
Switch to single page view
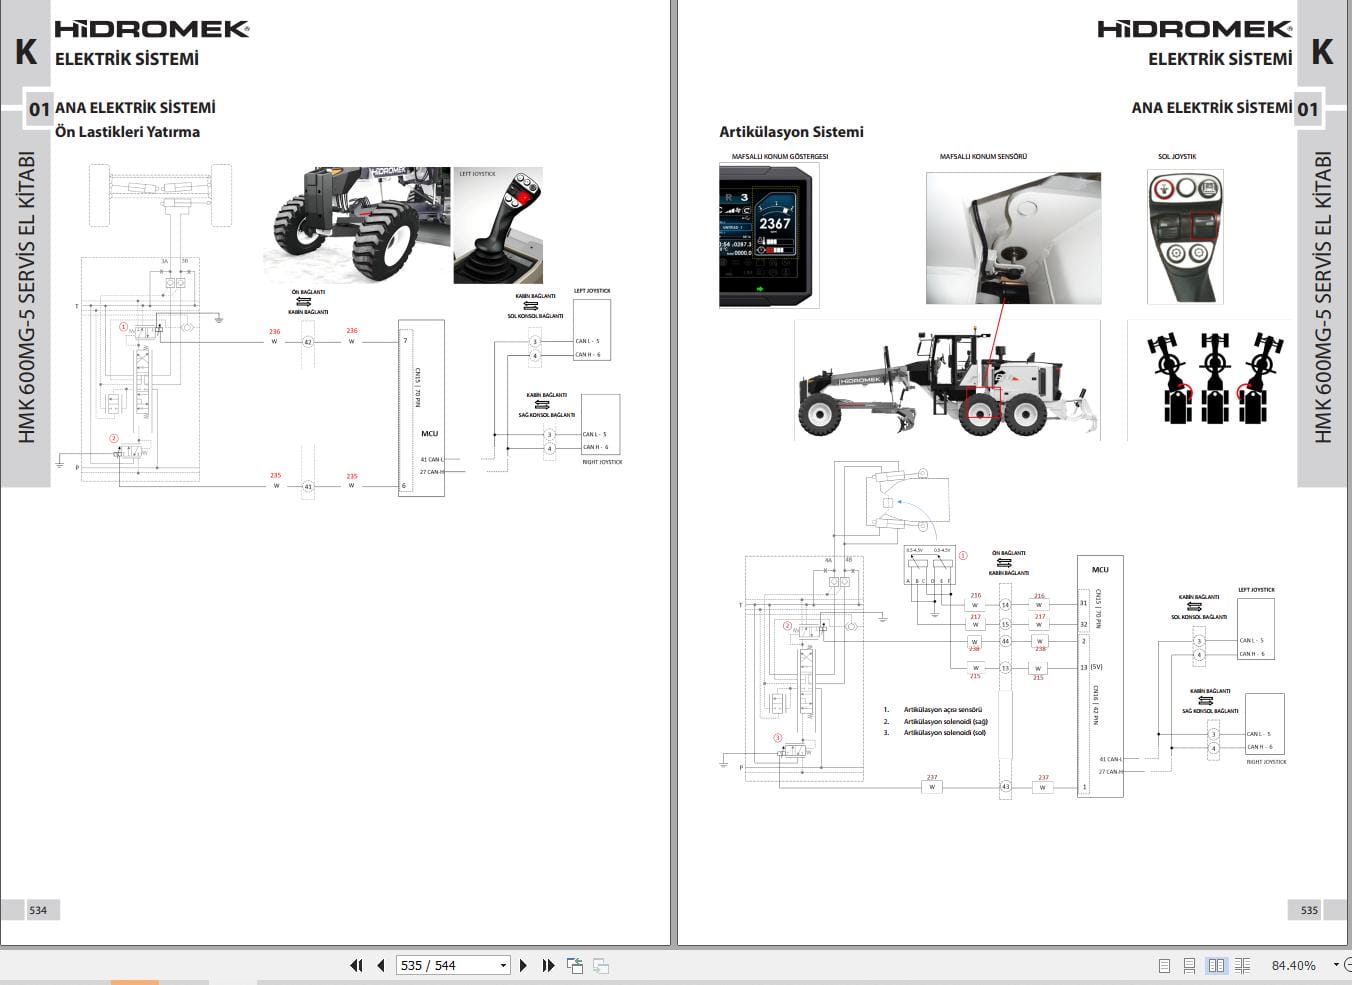[1164, 965]
